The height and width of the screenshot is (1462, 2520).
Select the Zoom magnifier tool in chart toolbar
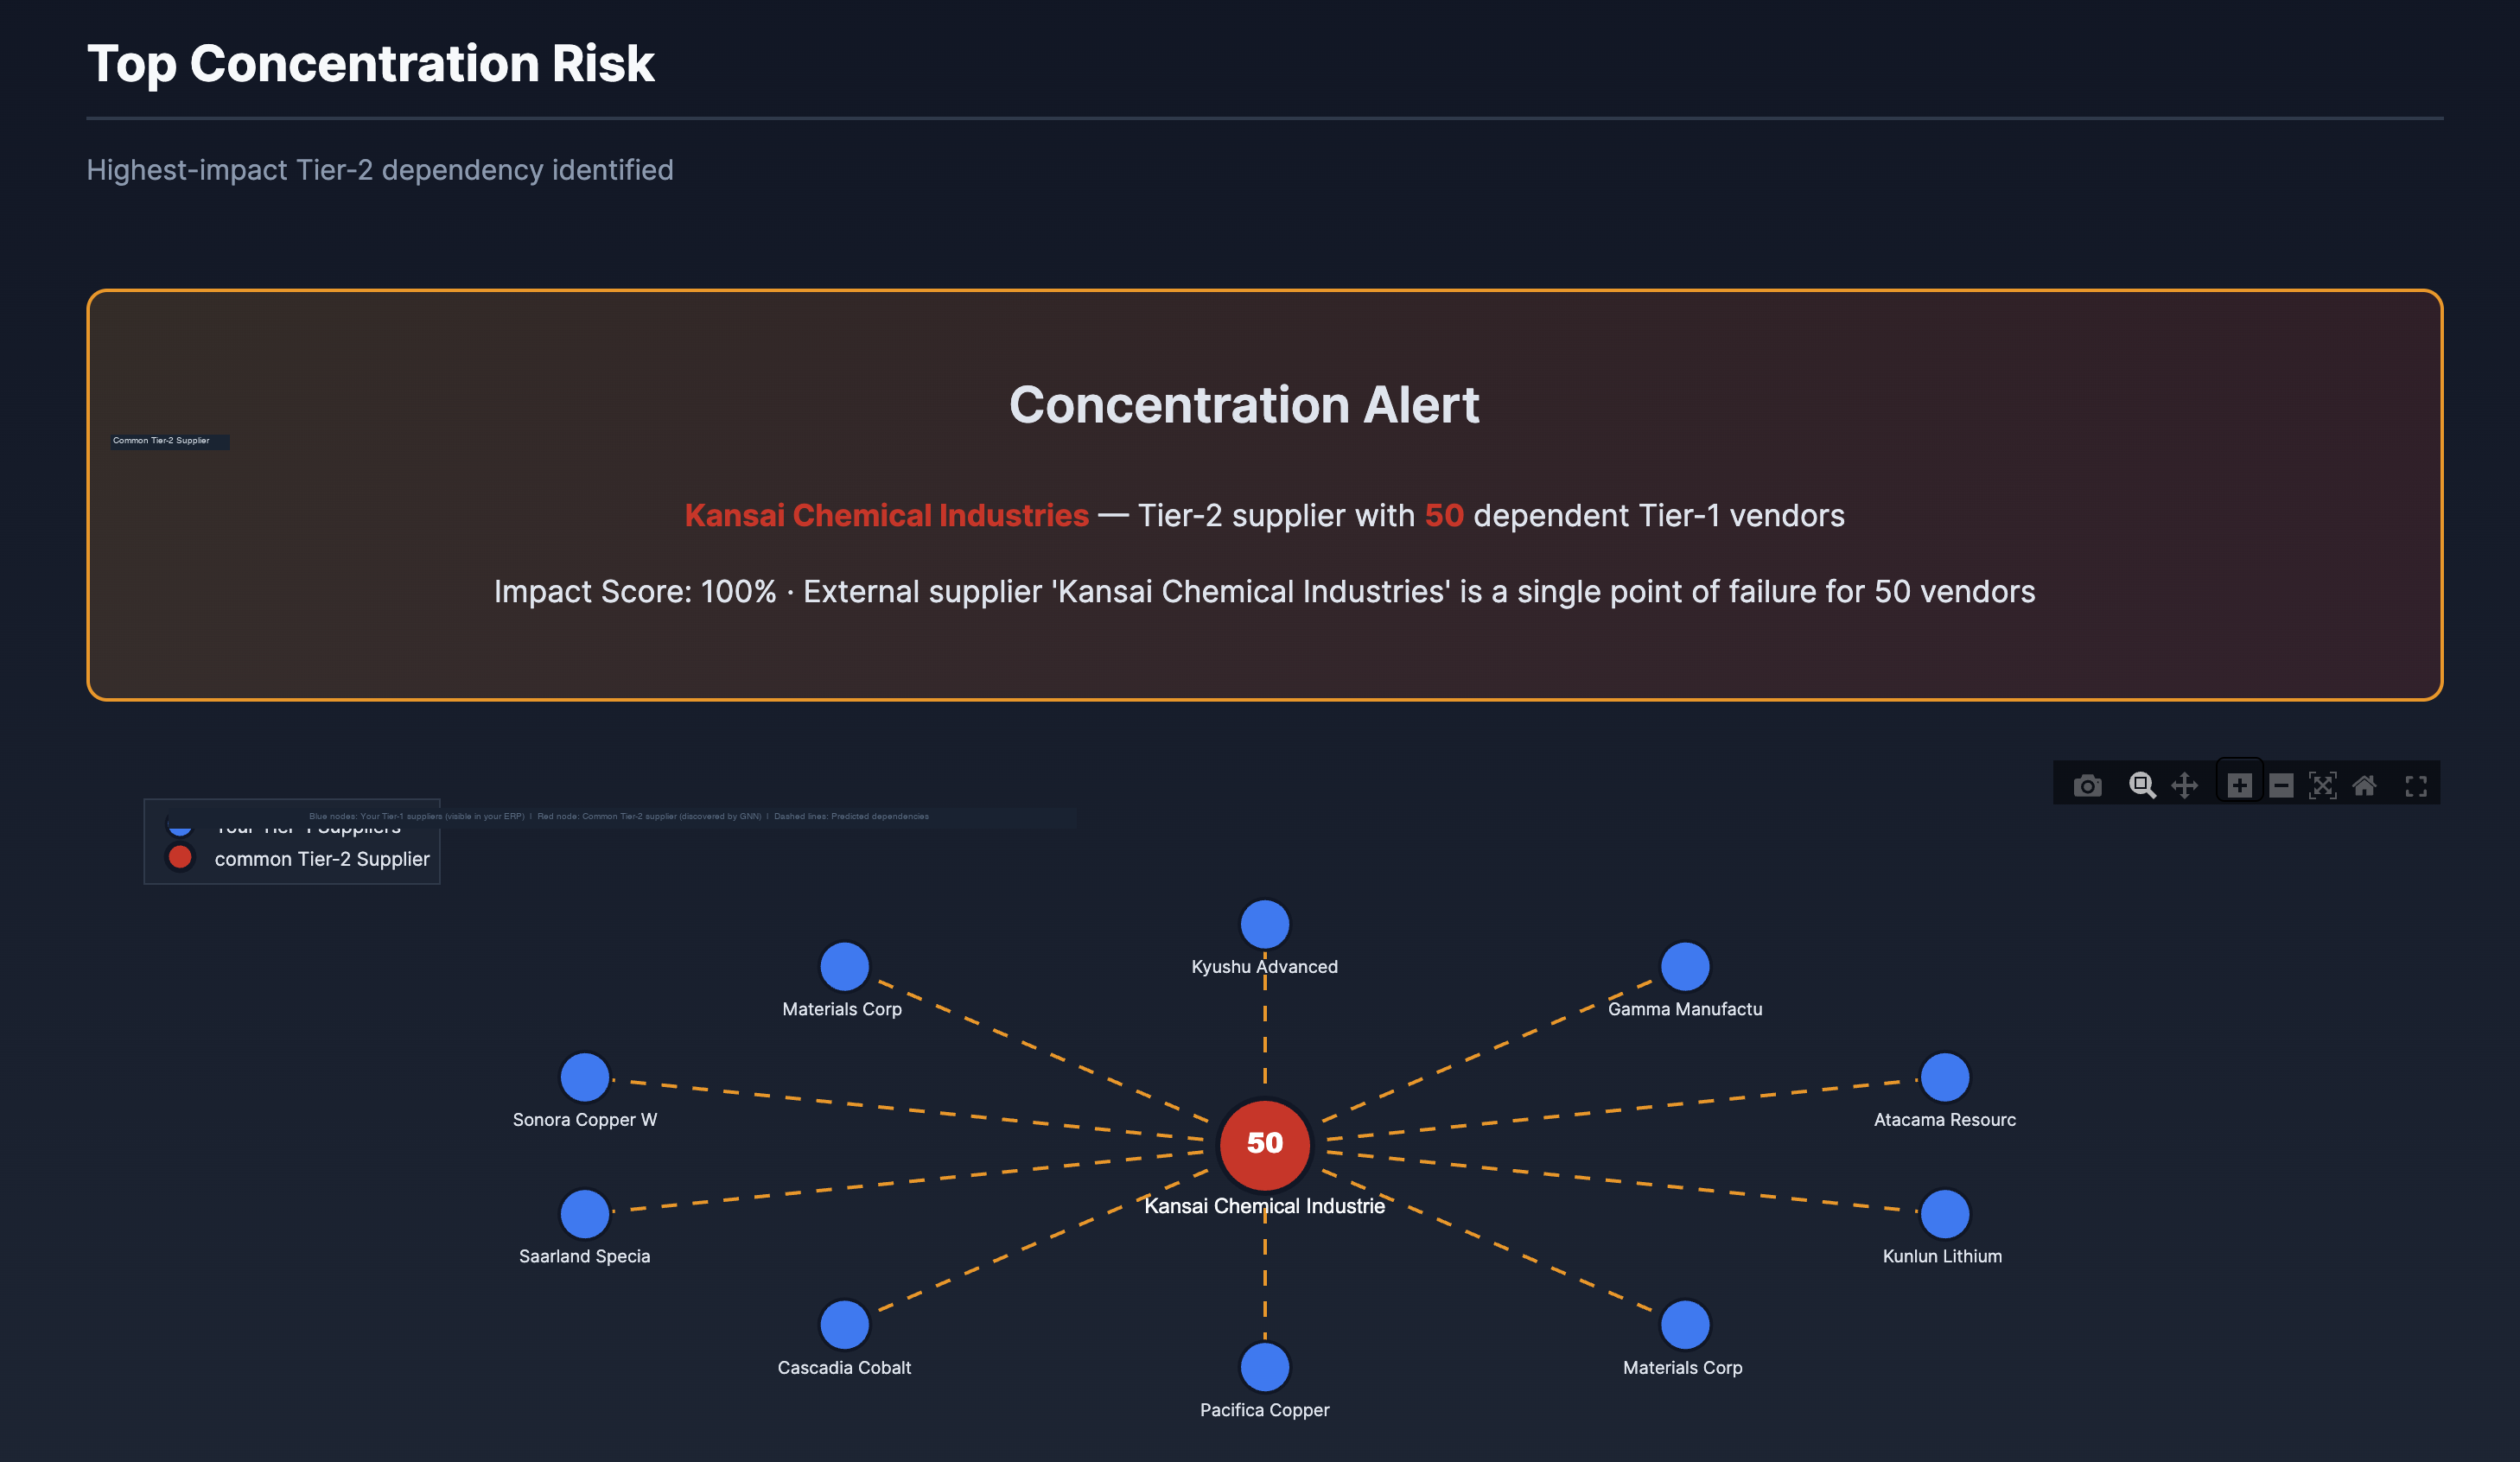point(2141,786)
